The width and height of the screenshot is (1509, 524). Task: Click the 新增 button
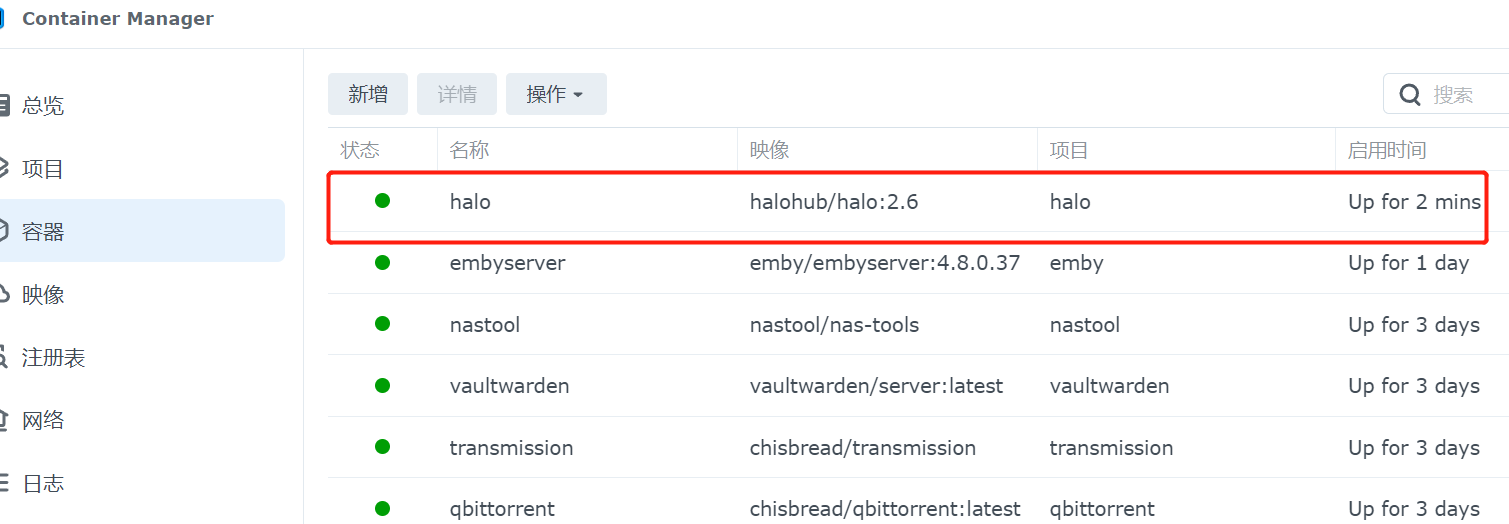(x=368, y=94)
